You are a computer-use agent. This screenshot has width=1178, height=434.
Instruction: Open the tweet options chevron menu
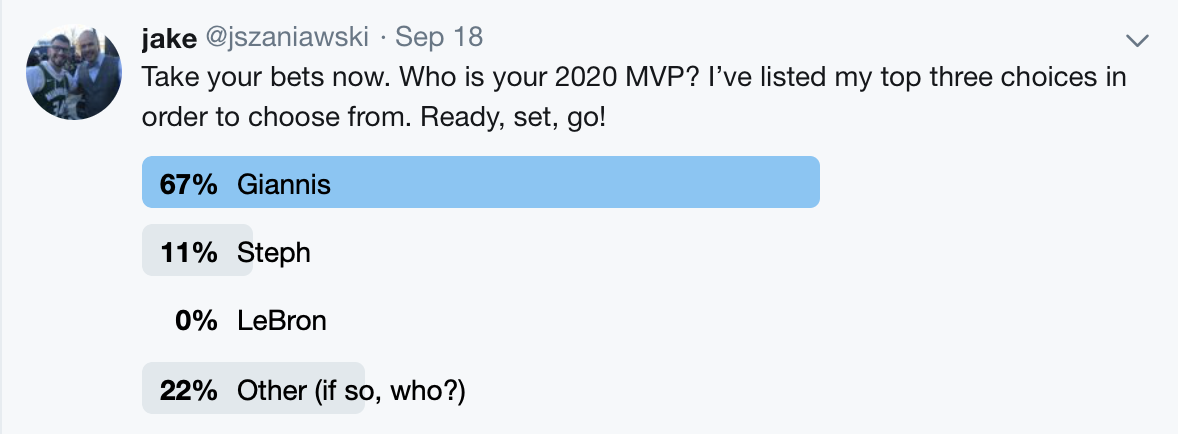click(x=1137, y=41)
